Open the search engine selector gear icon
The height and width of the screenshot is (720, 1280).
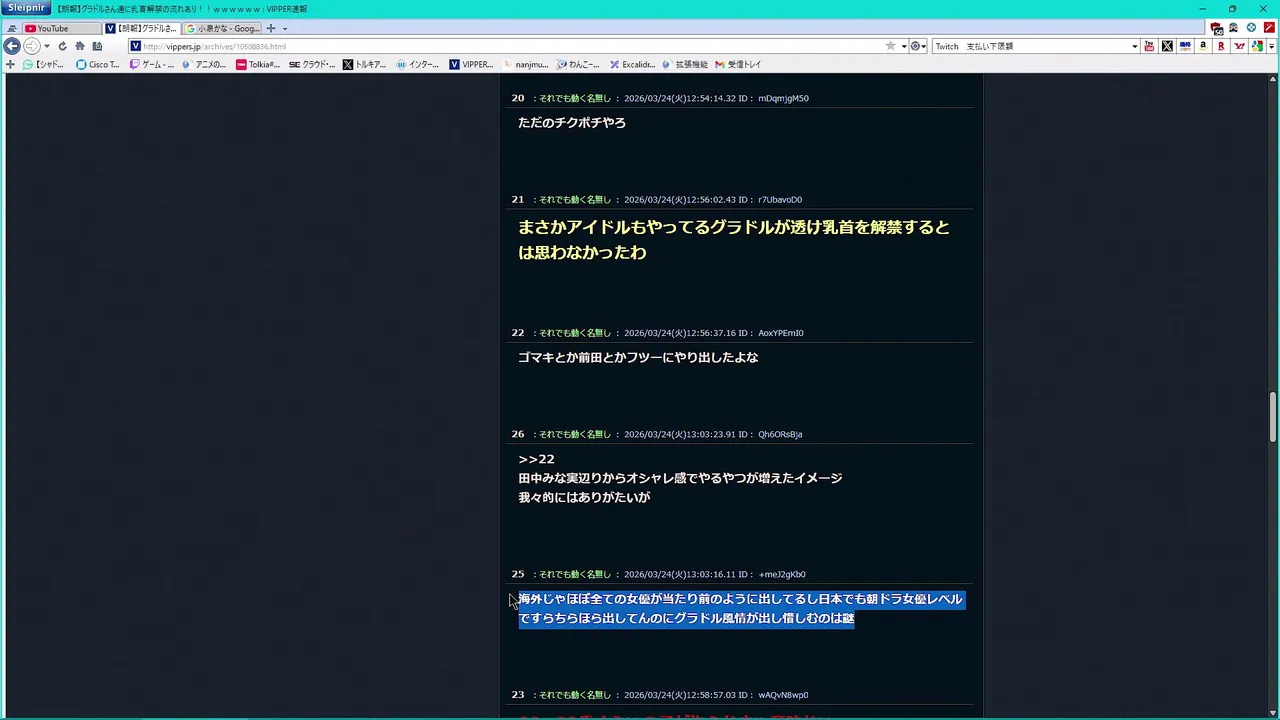pyautogui.click(x=917, y=46)
